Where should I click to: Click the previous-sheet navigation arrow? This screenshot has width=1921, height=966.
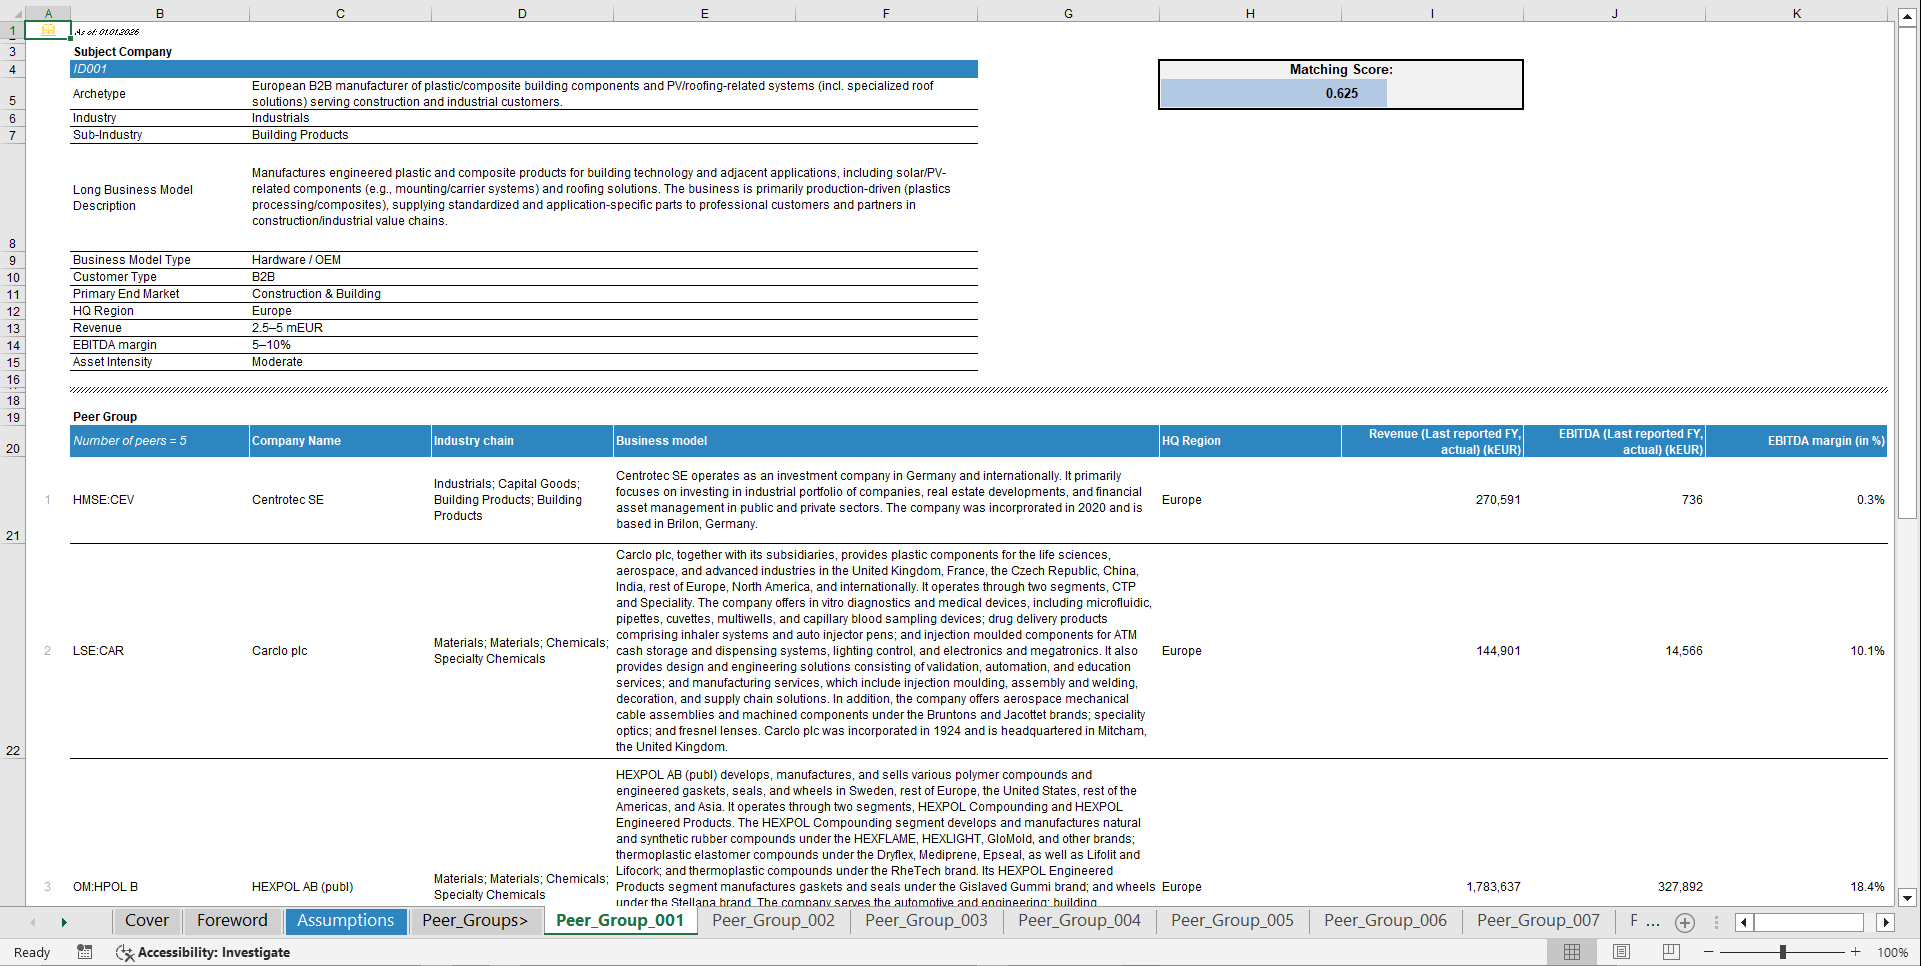pos(33,922)
